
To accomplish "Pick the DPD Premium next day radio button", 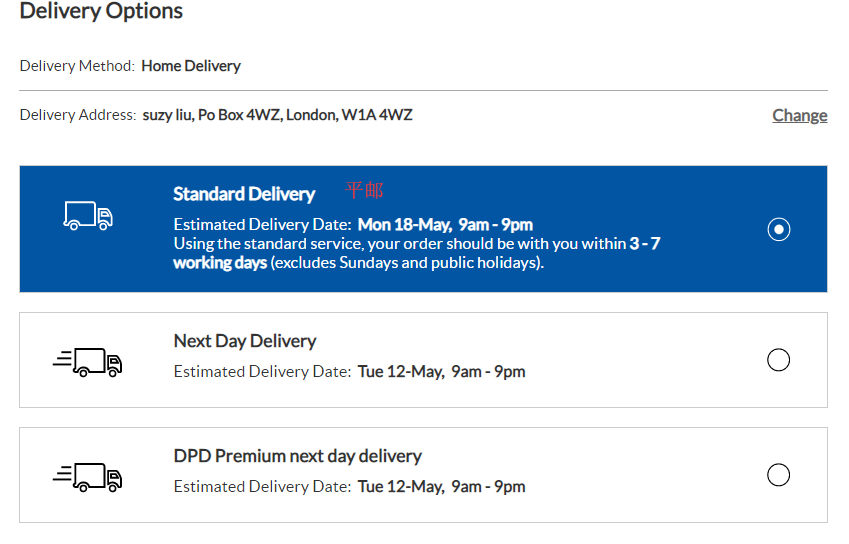I will coord(779,475).
